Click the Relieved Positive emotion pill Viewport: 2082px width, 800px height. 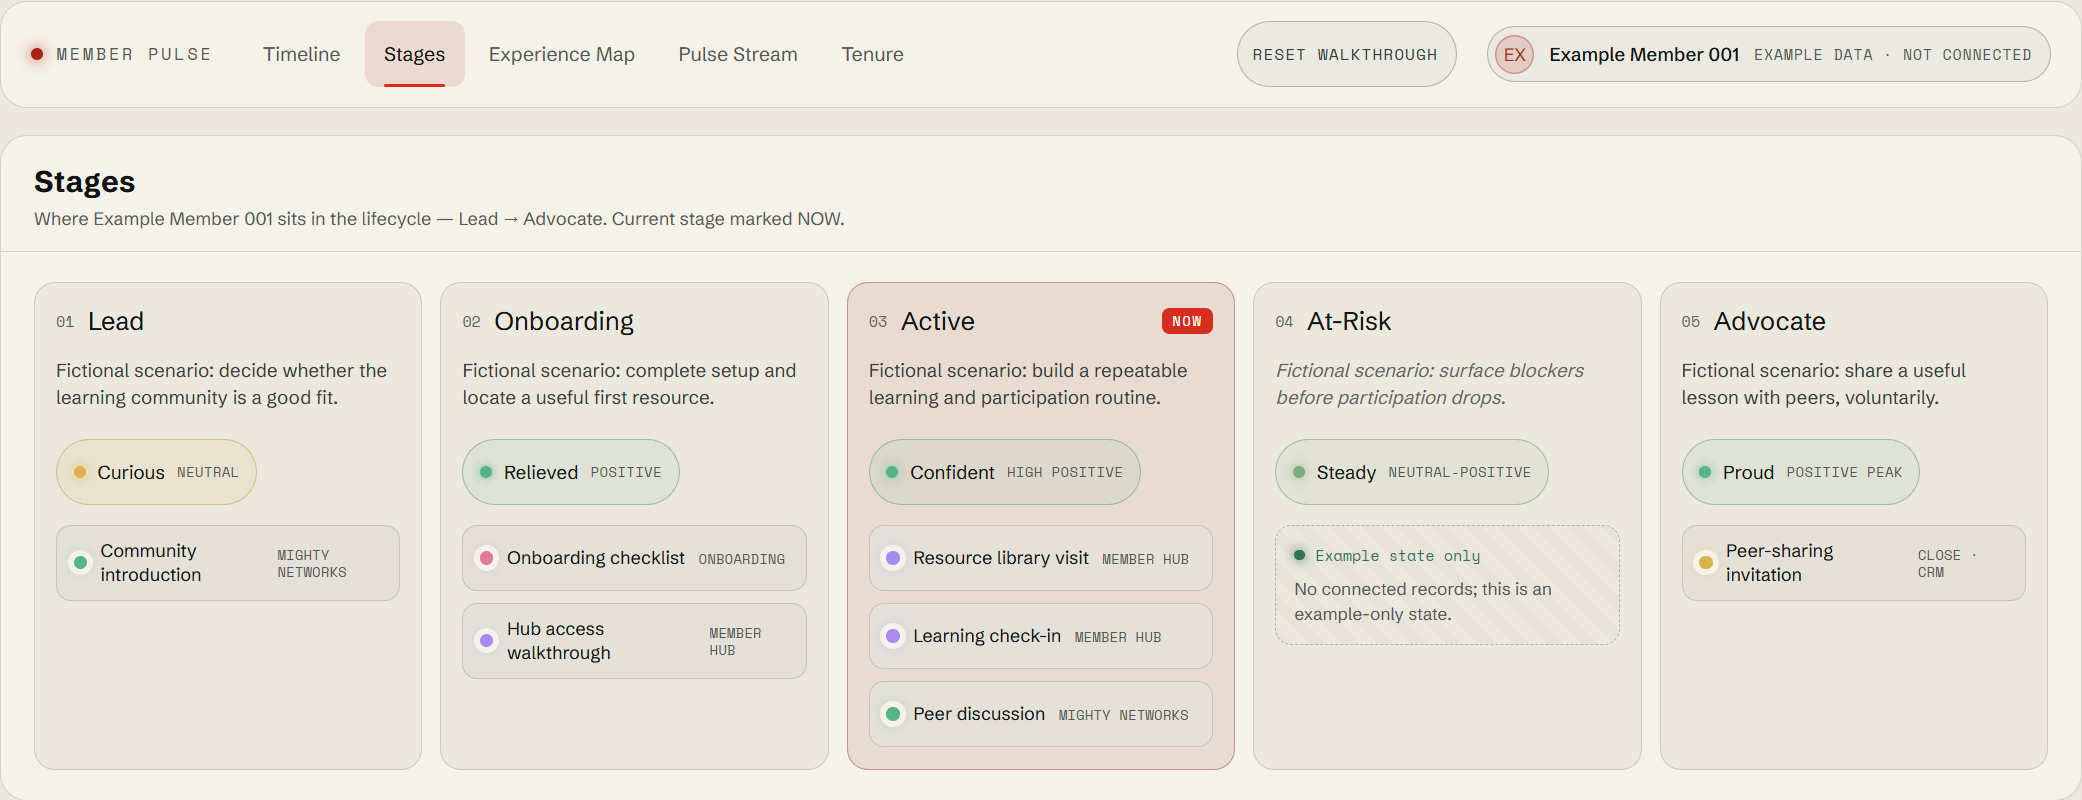[570, 472]
